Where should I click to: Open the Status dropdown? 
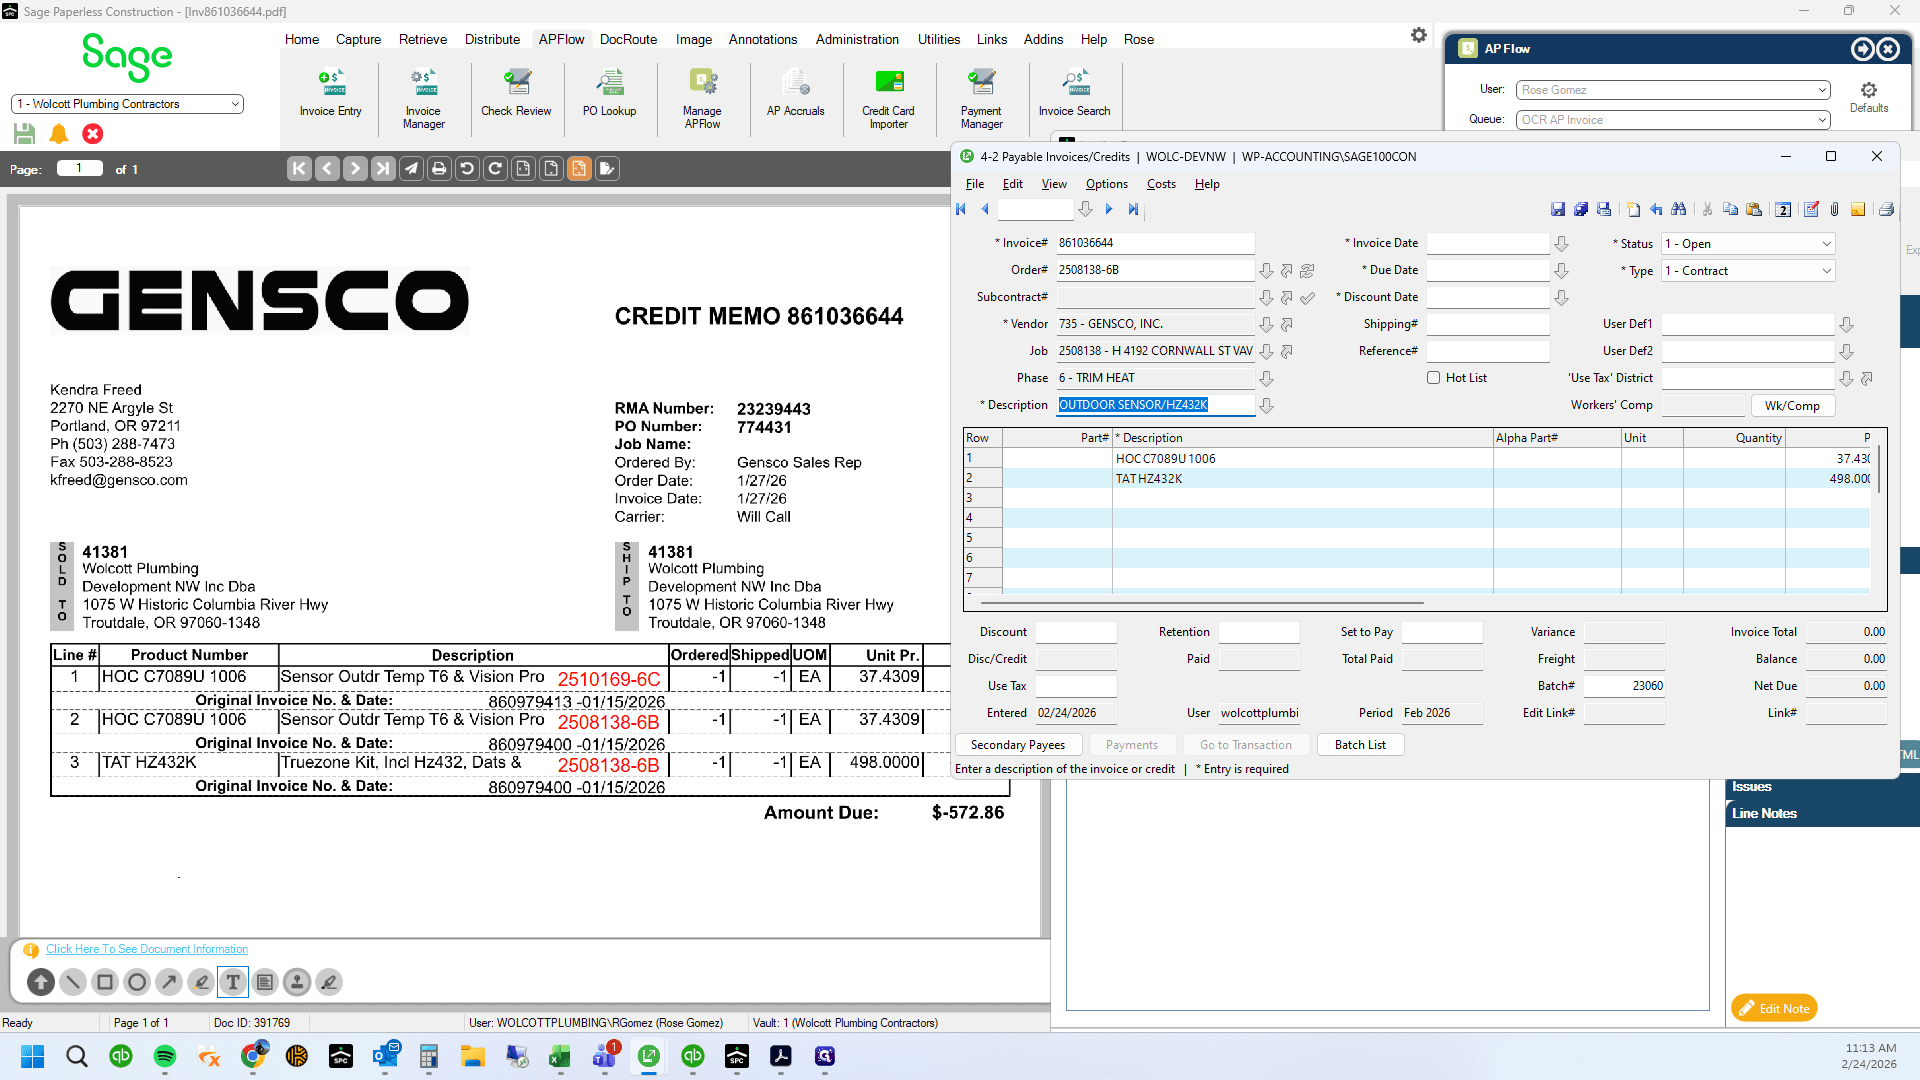pyautogui.click(x=1748, y=244)
